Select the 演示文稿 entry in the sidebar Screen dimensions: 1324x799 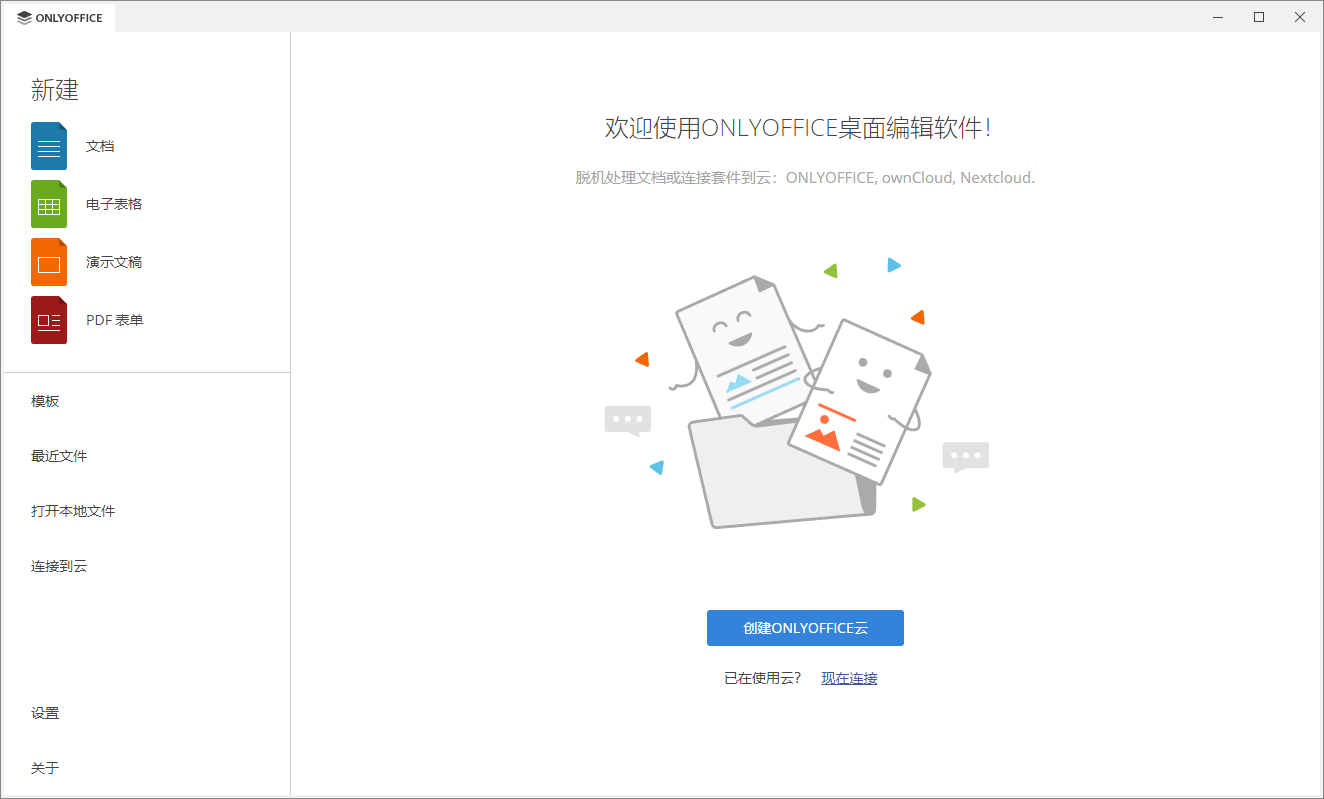(x=115, y=261)
